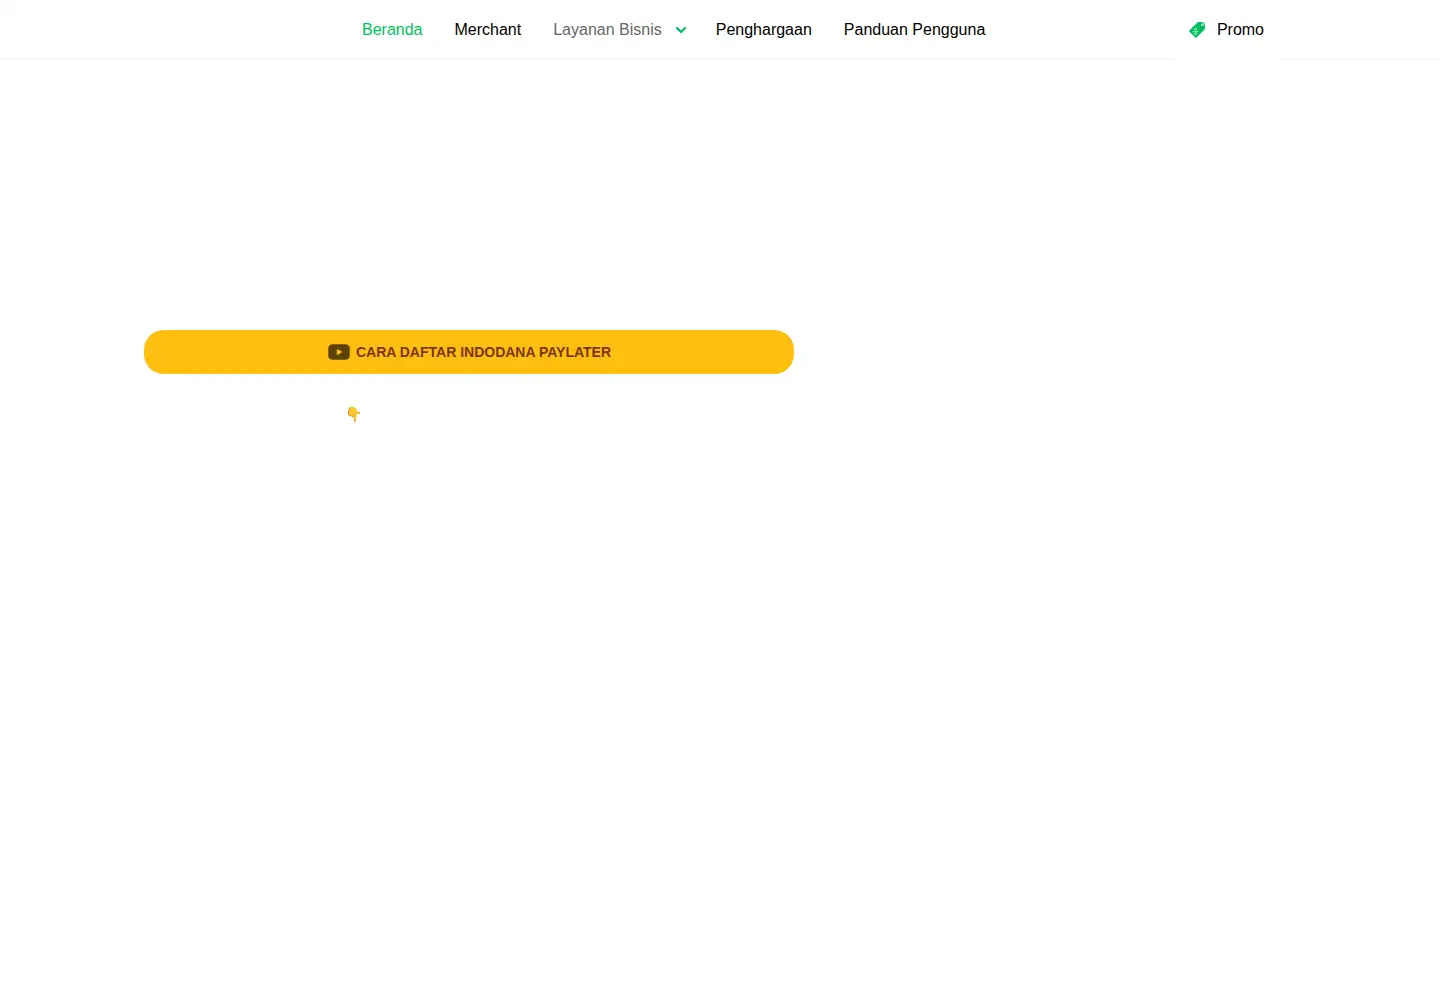Screen dimensions: 1440x1000
Task: Go to the Merchant page
Action: click(x=488, y=30)
